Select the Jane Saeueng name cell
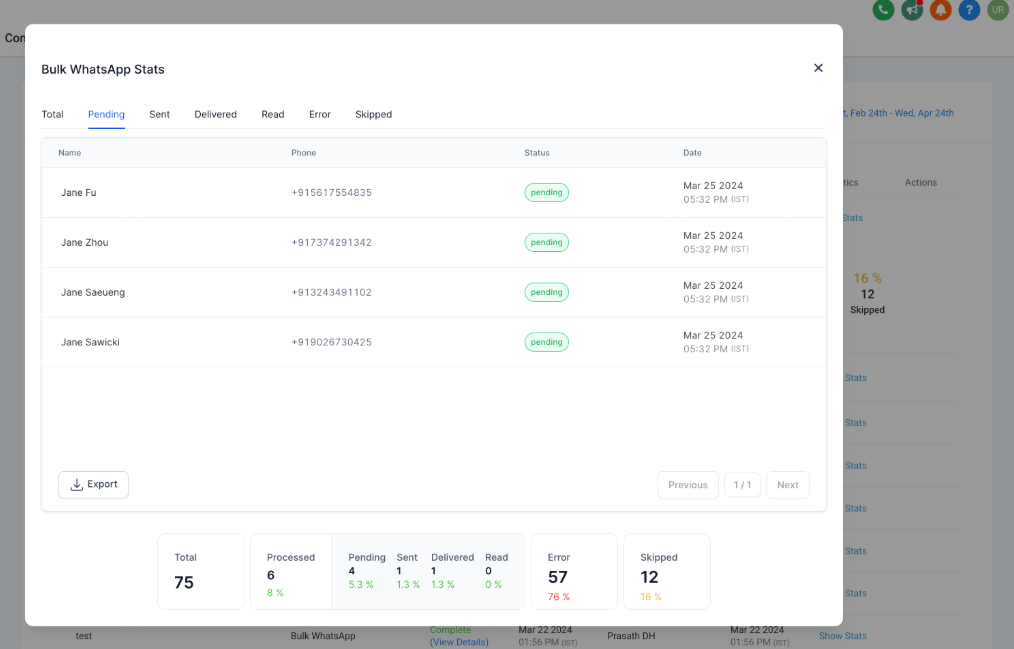 pyautogui.click(x=93, y=292)
